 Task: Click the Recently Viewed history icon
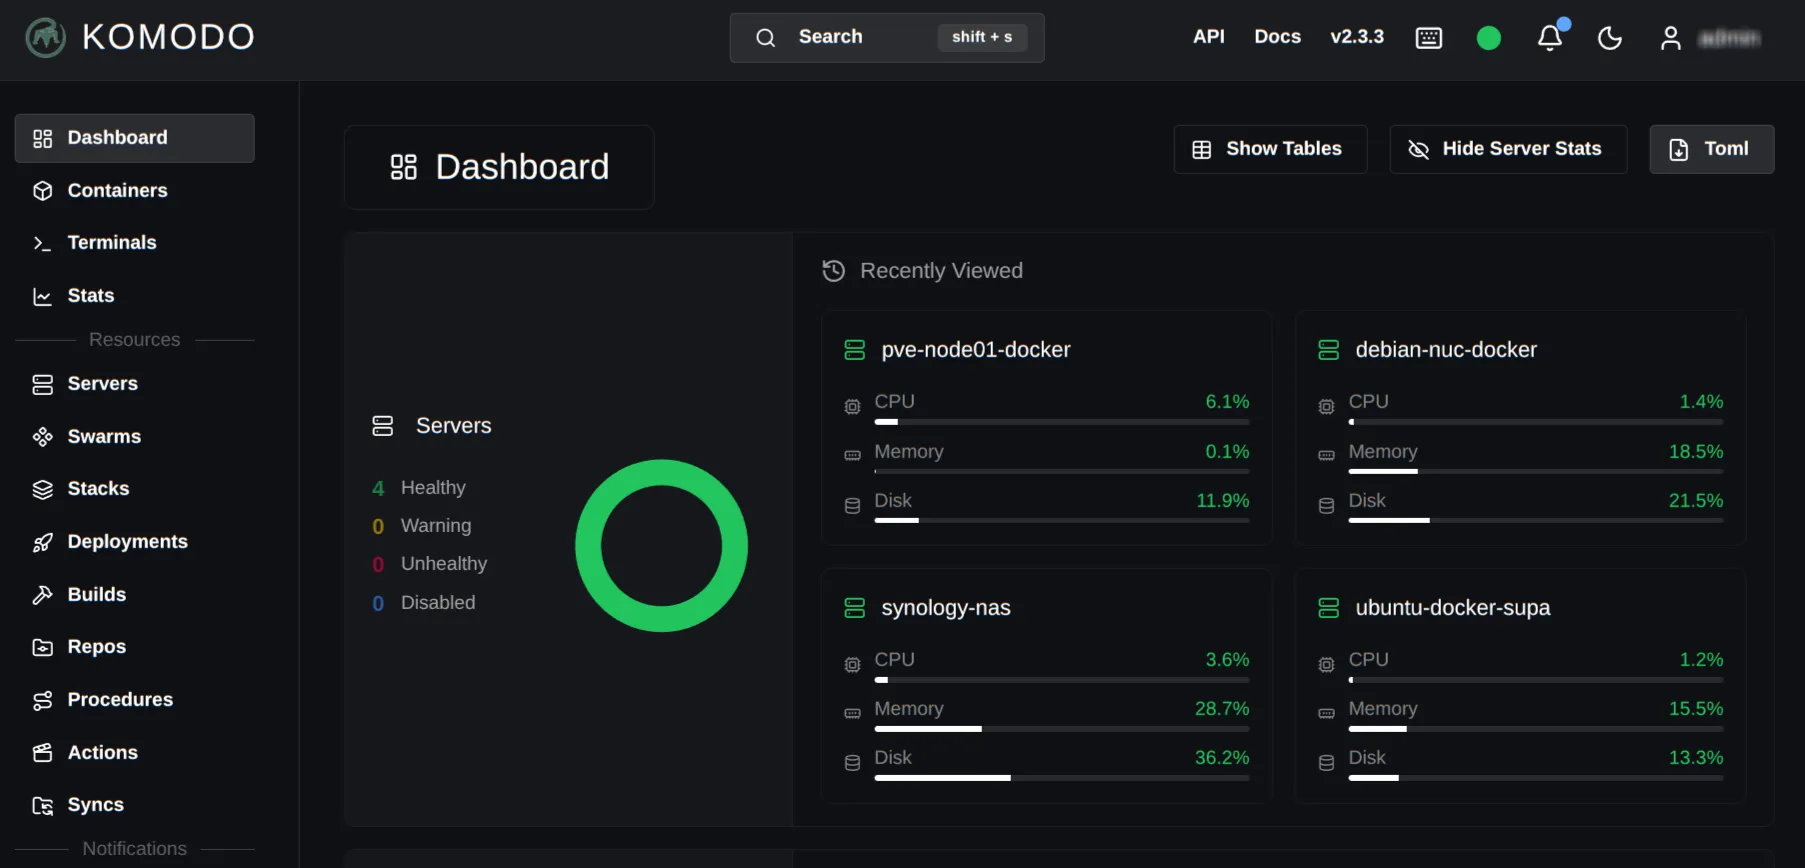pos(834,271)
